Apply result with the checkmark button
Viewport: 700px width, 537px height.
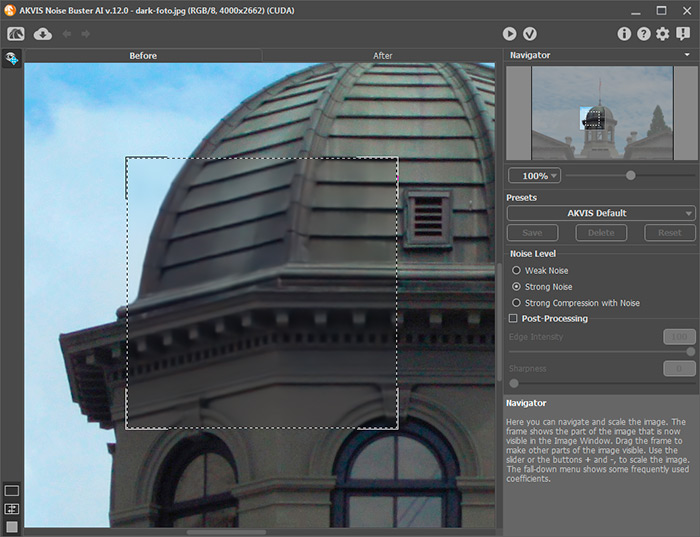[x=530, y=34]
